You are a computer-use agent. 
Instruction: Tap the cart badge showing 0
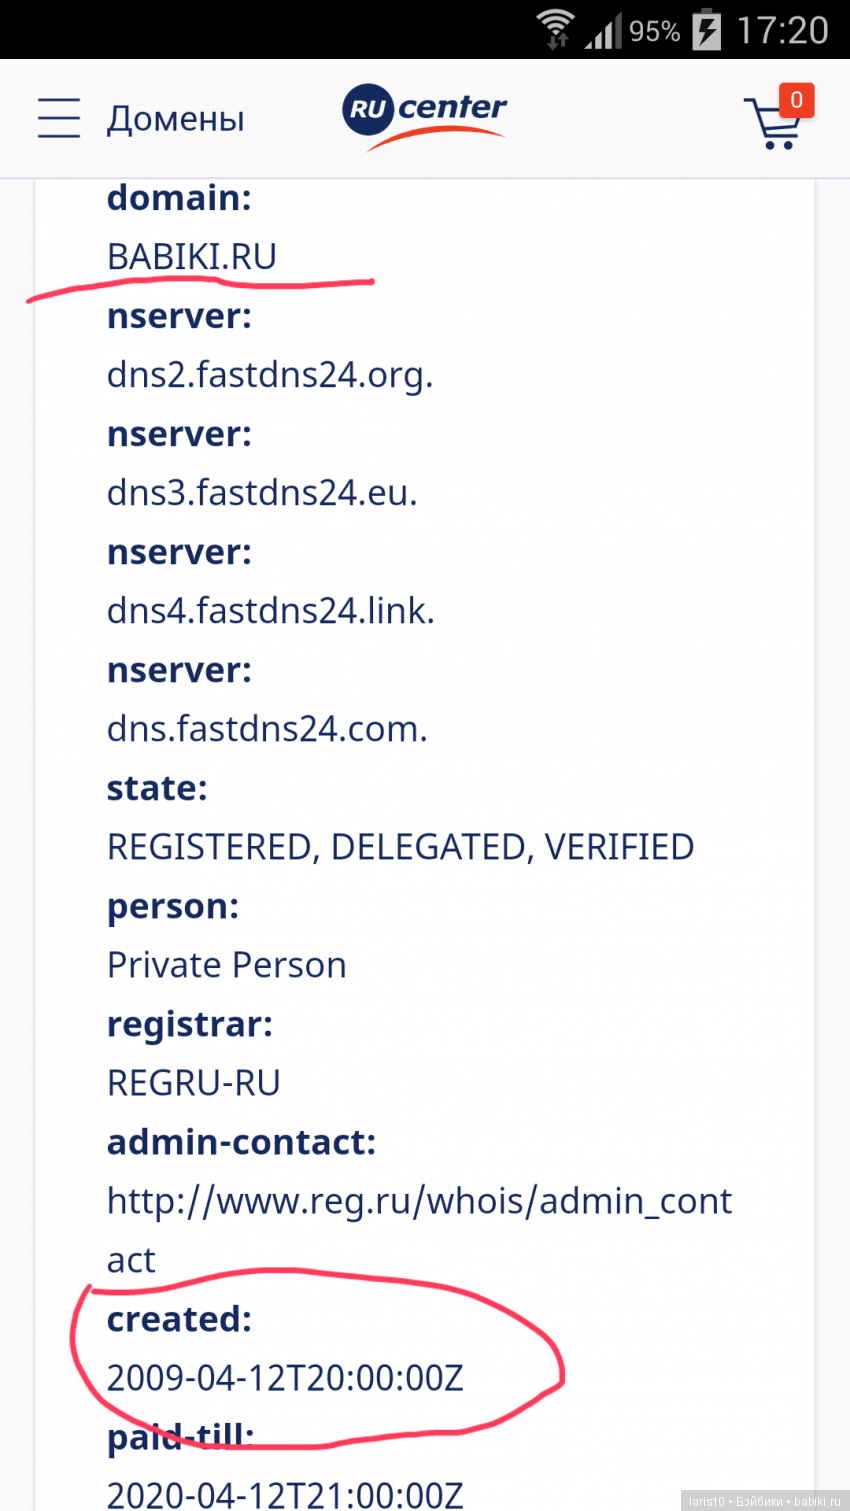796,100
